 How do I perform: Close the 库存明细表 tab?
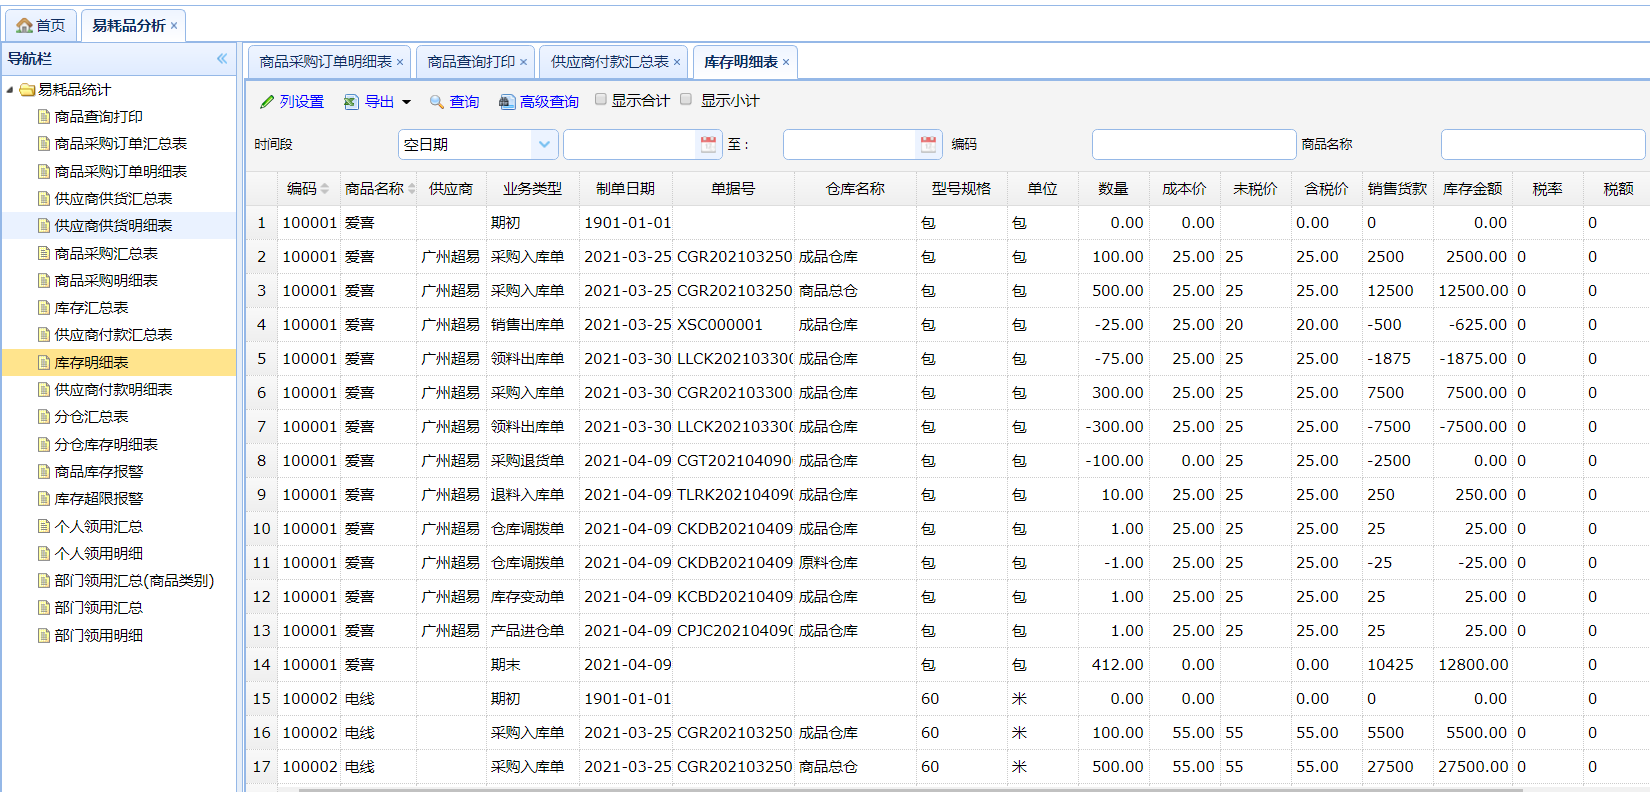[786, 62]
